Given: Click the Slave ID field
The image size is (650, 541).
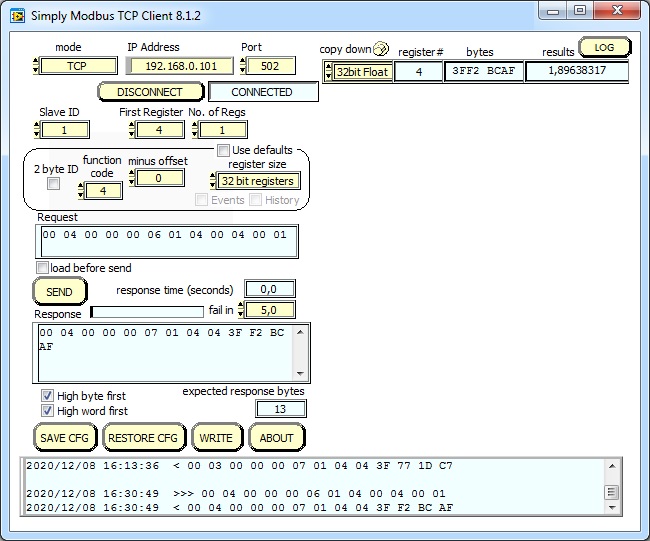Looking at the screenshot, I should point(65,130).
